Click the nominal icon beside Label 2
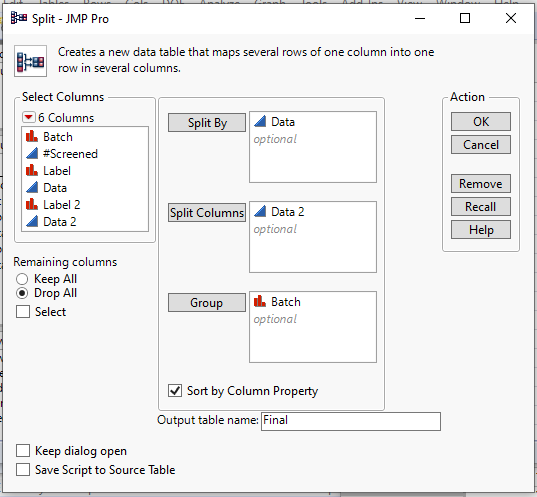Image resolution: width=537 pixels, height=497 pixels. 32,204
